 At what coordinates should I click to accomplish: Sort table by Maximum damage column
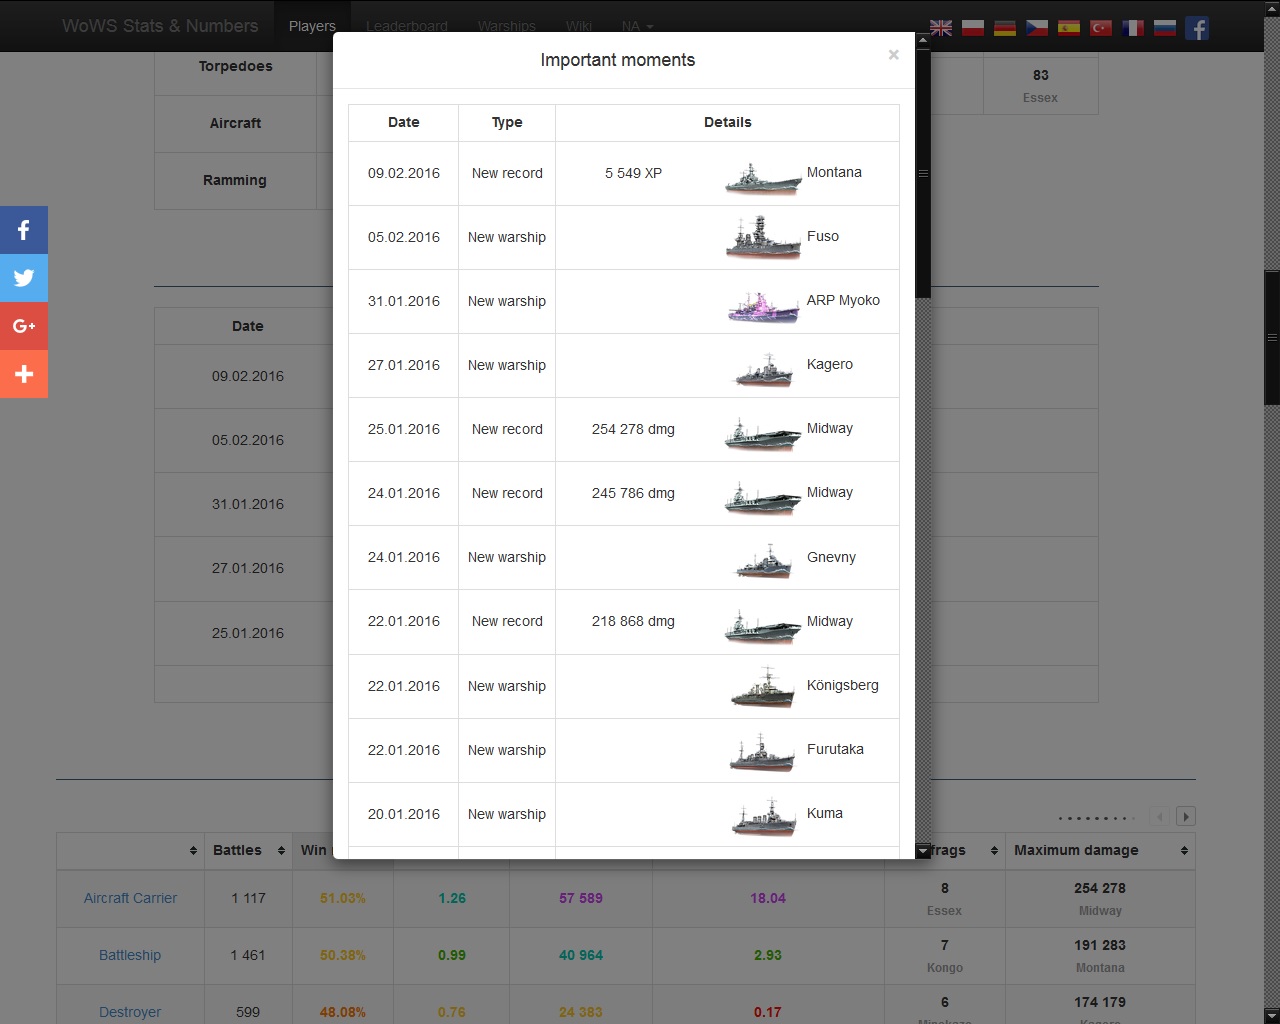[1099, 850]
